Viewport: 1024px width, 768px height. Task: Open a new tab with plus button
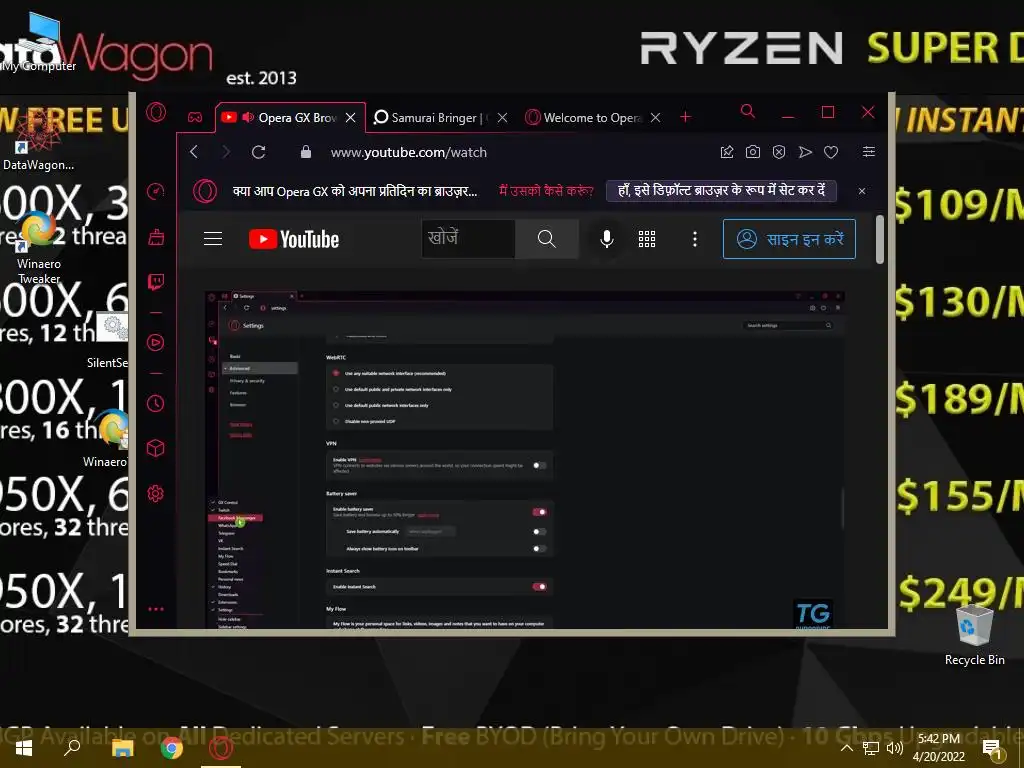coord(685,117)
